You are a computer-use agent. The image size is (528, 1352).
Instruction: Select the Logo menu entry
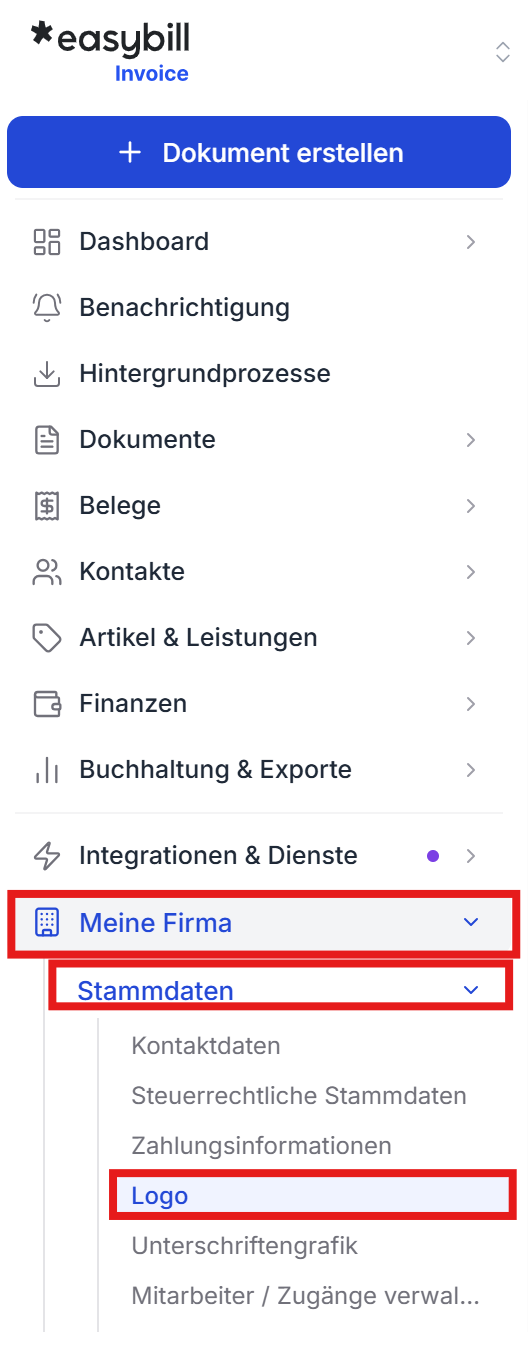pyautogui.click(x=313, y=1195)
